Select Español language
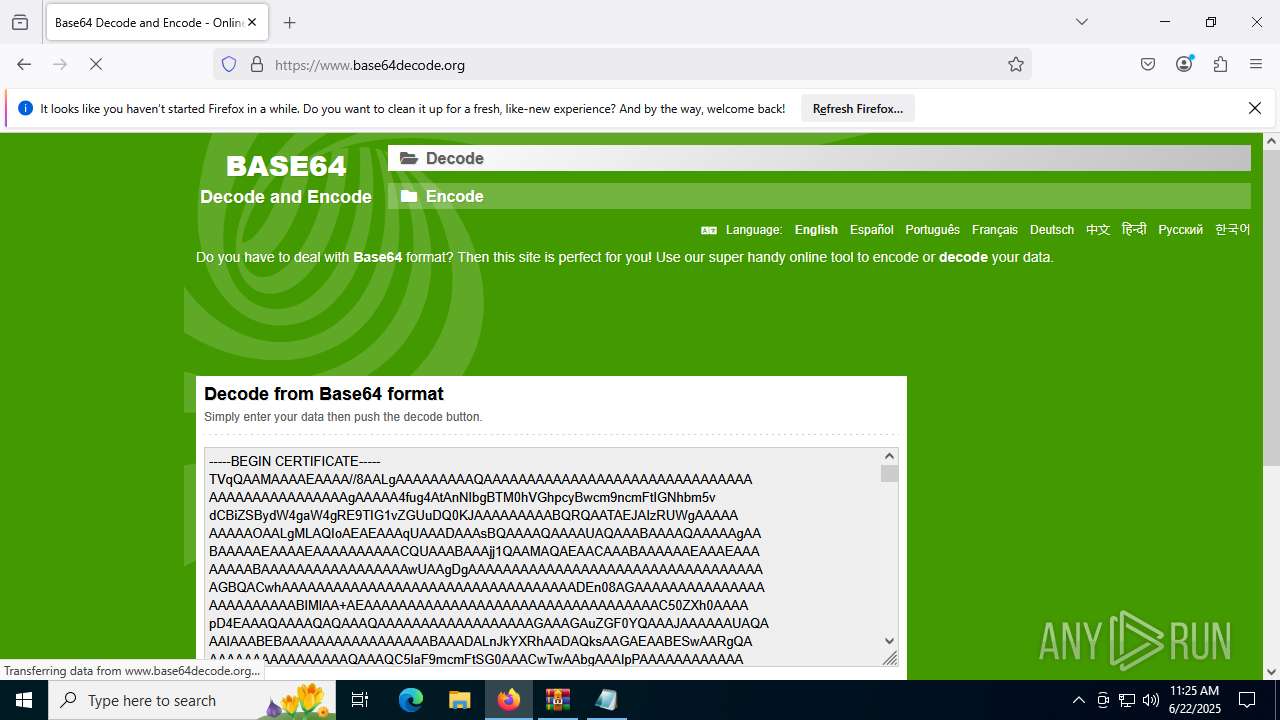Image resolution: width=1280 pixels, height=720 pixels. (872, 230)
